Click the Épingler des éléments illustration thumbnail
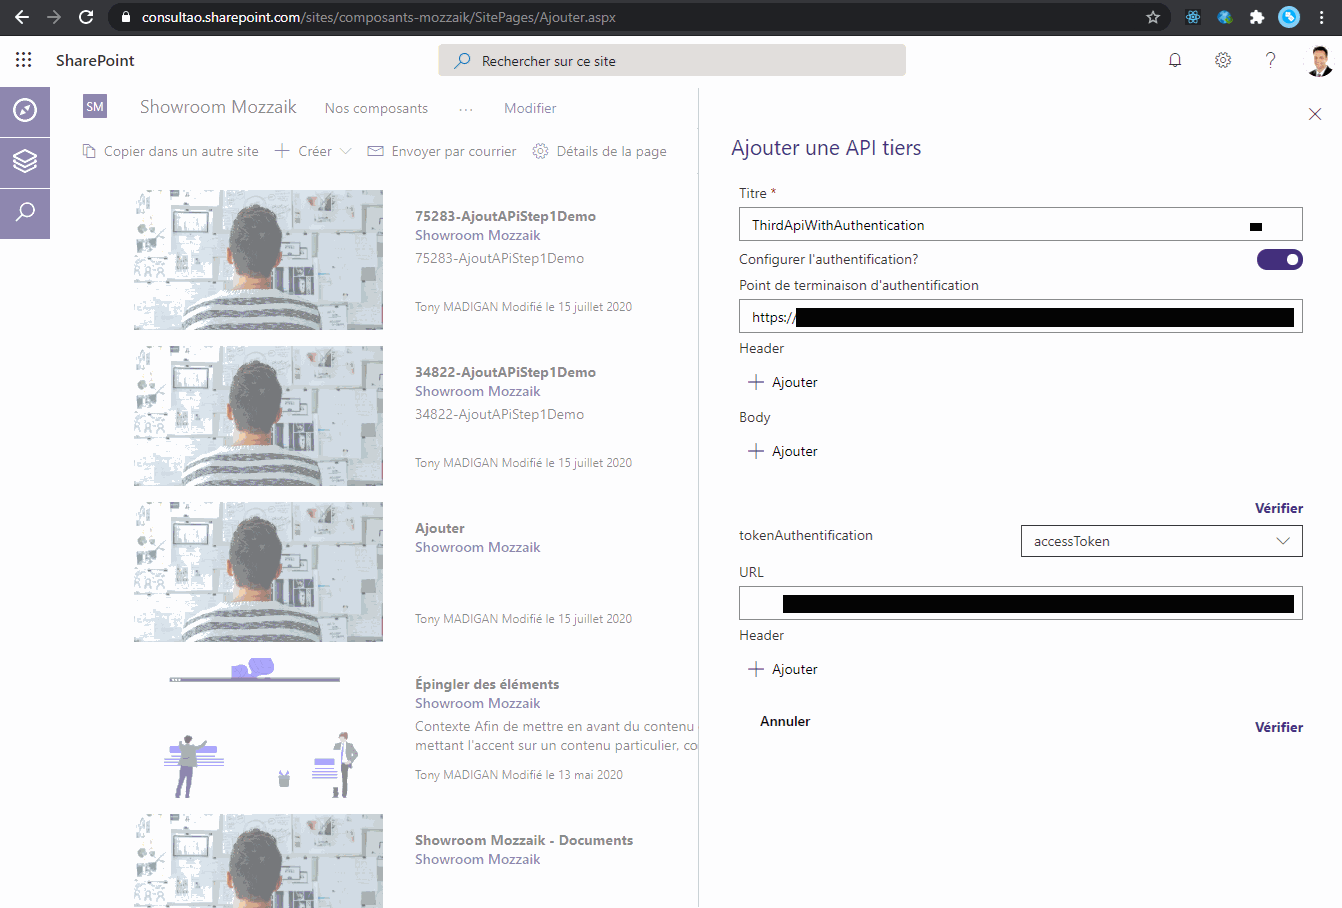Viewport: 1342px width, 908px height. point(258,728)
